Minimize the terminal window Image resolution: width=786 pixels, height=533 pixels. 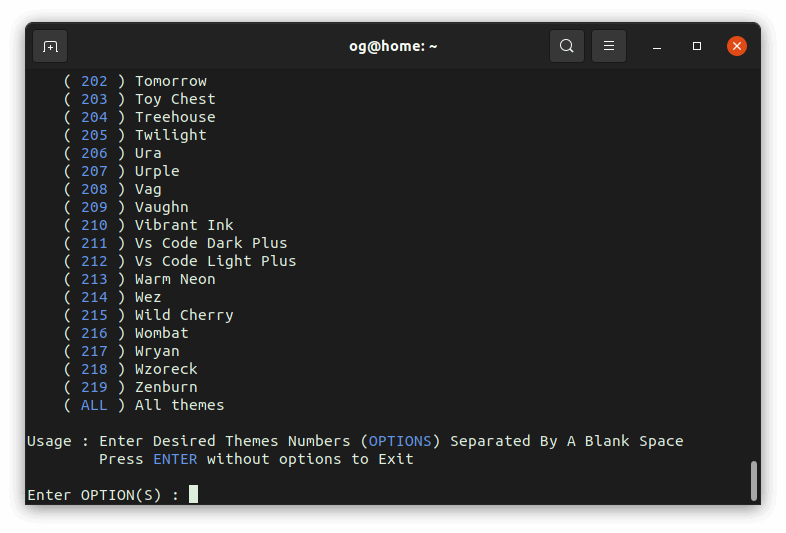(x=657, y=46)
